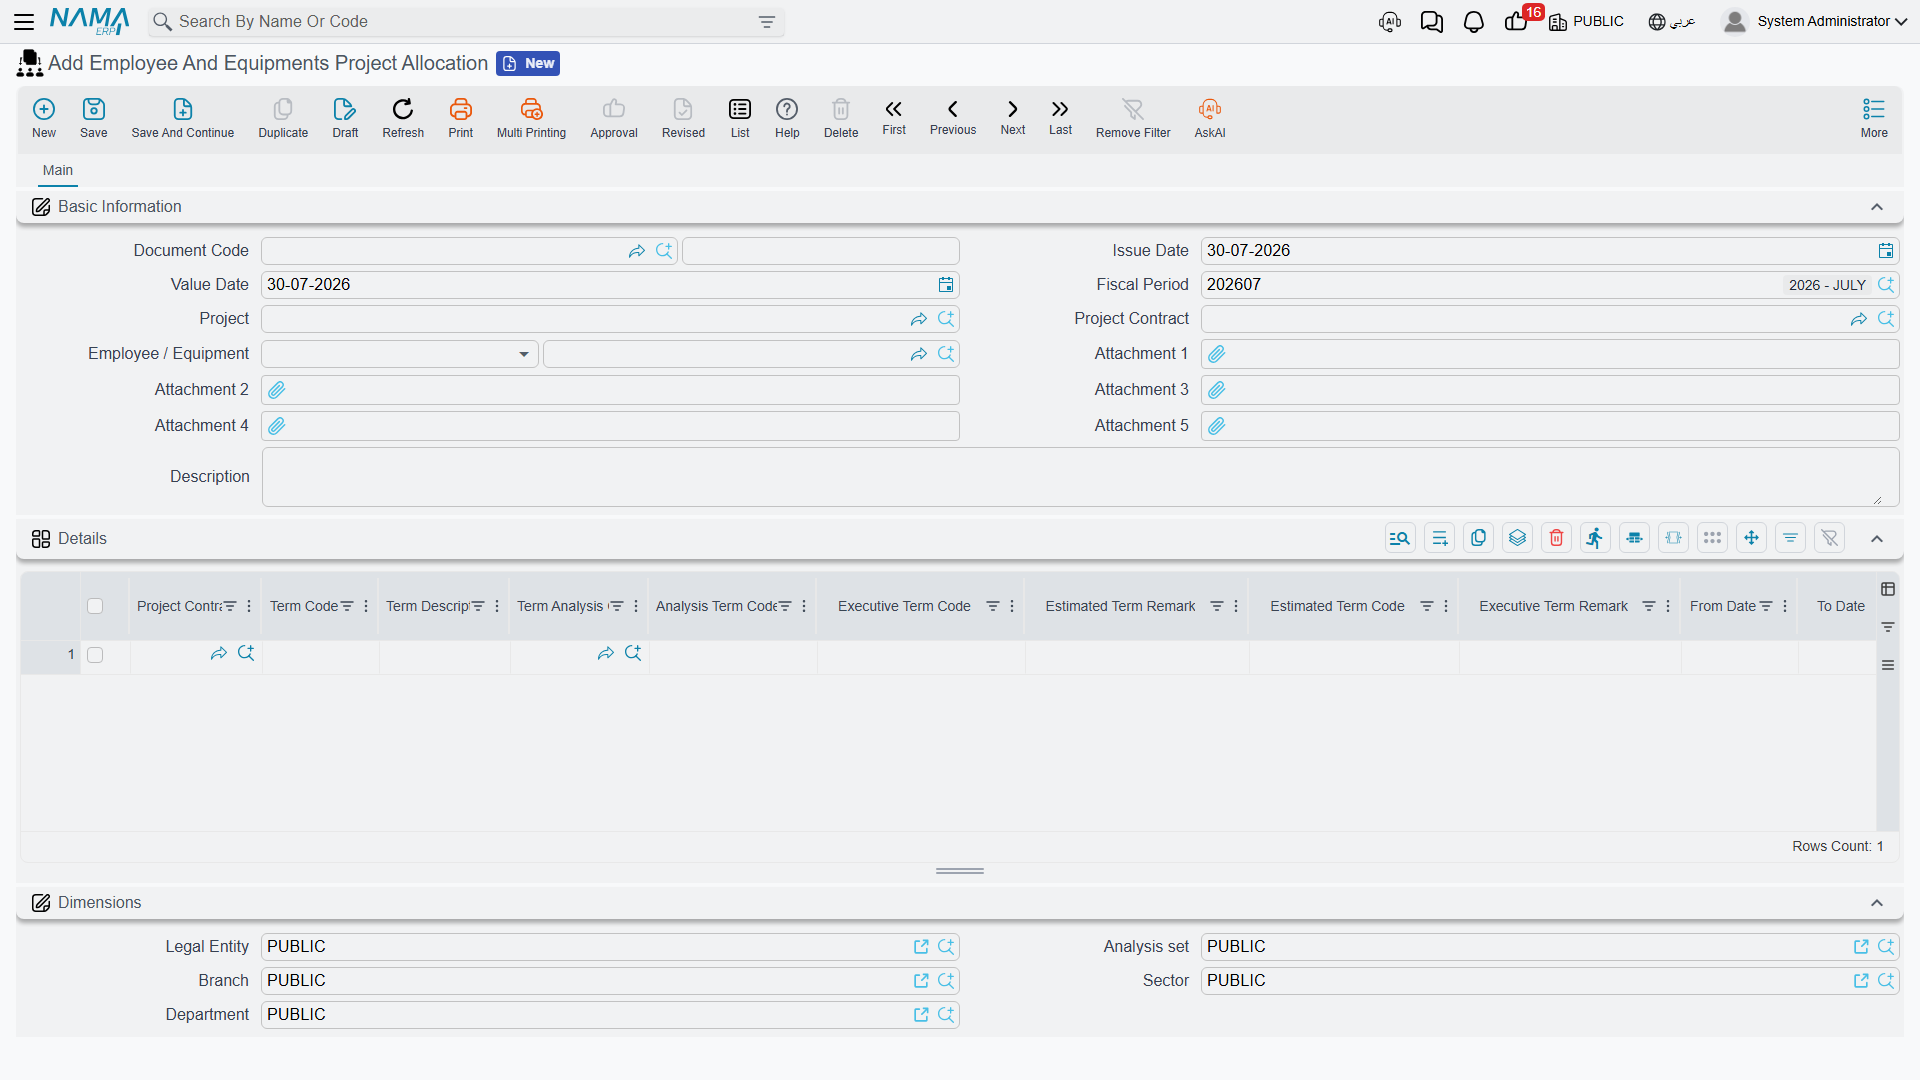Open the calendar picker for Issue Date
The image size is (1920, 1080).
click(1885, 251)
